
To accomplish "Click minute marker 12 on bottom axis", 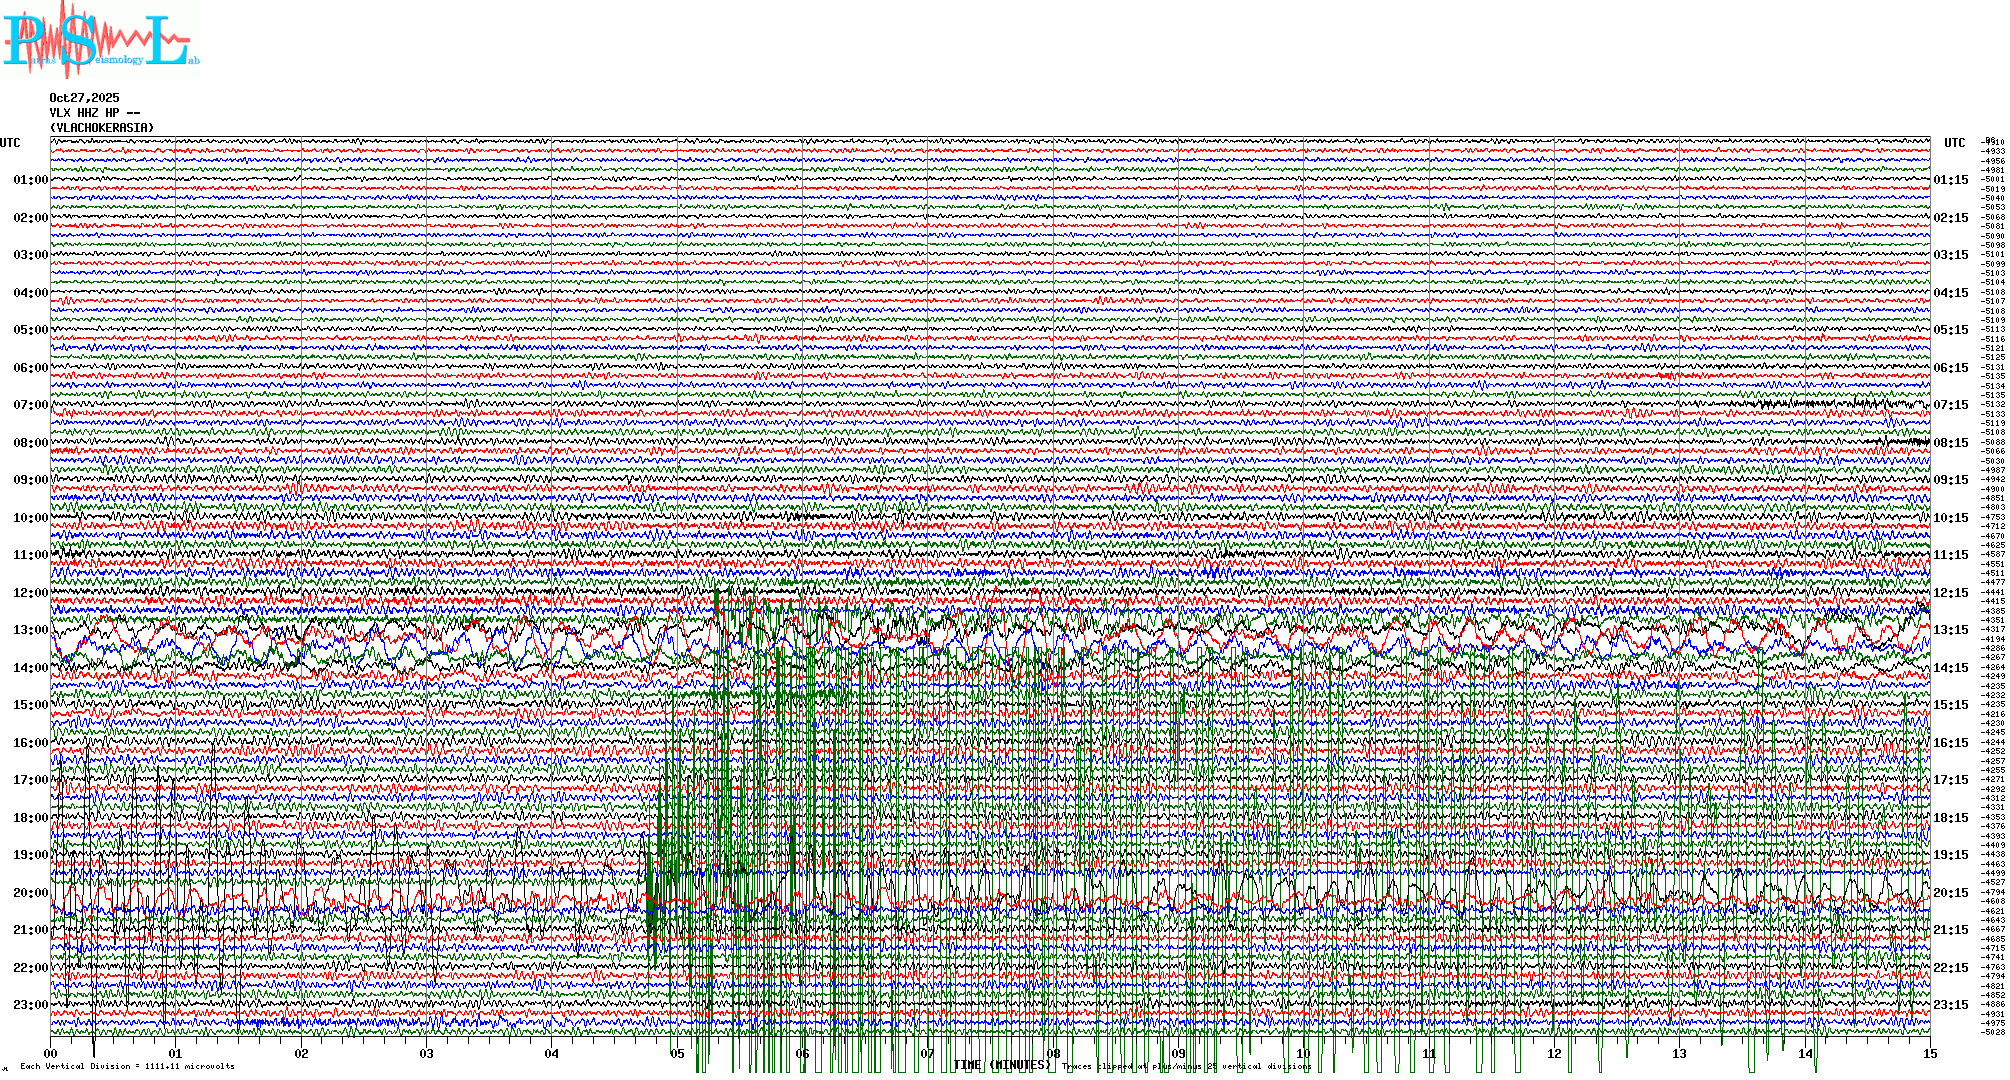I will click(x=1554, y=1053).
